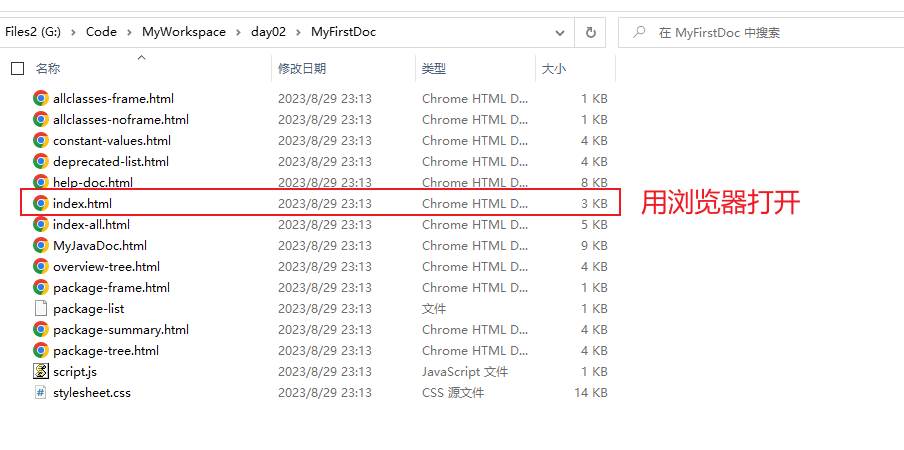Sort files by 大小 column header
The image size is (904, 450).
tap(553, 69)
